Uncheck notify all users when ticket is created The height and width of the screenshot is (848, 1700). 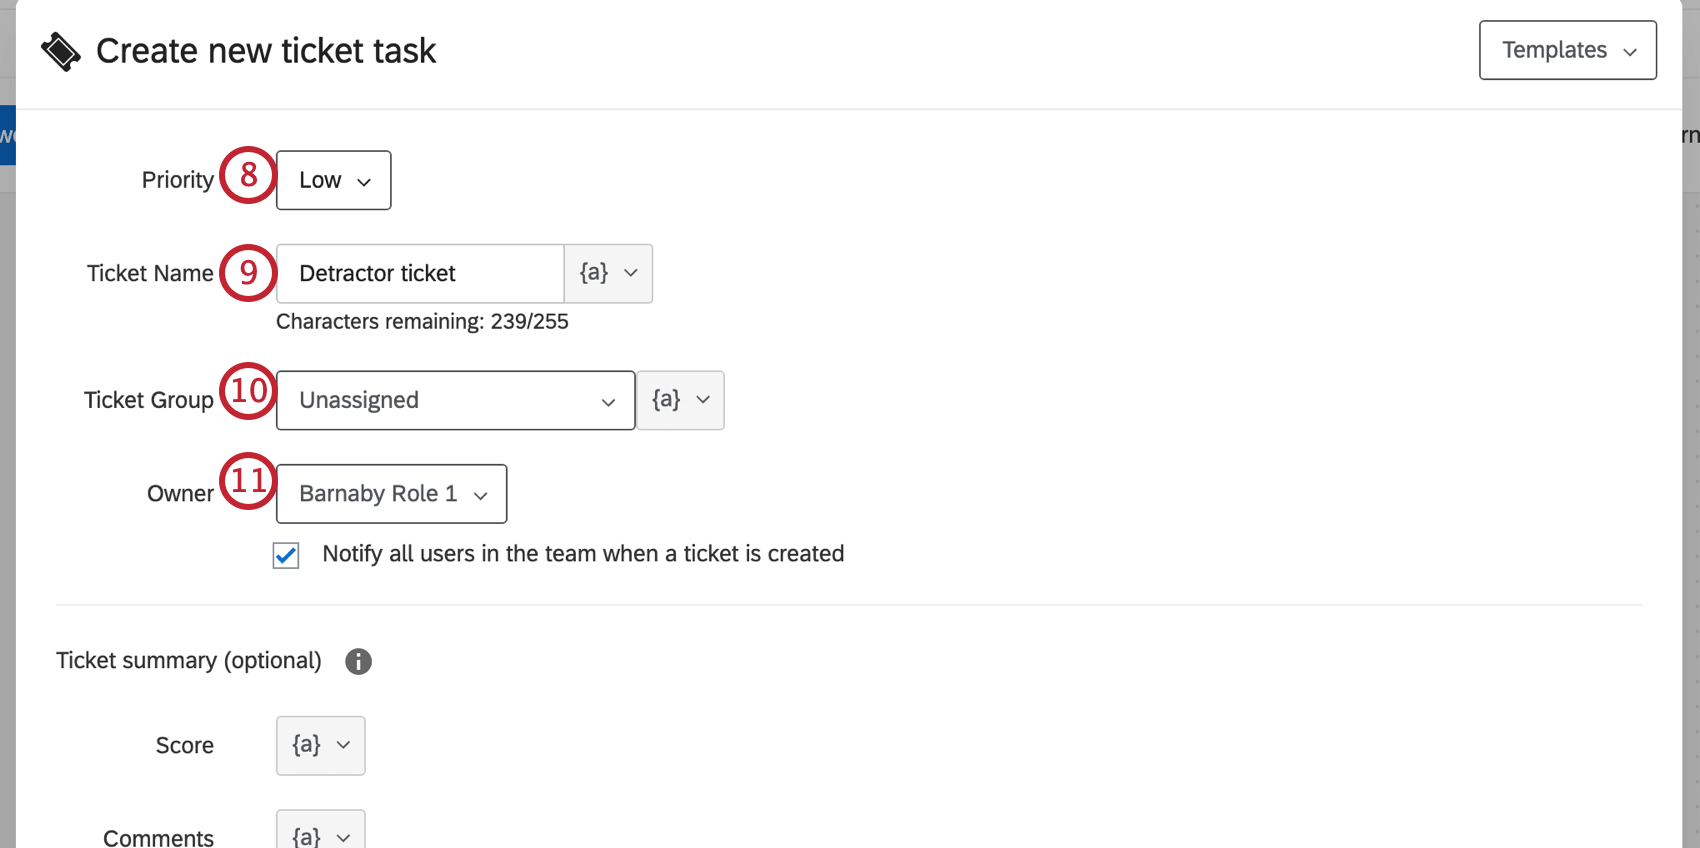285,555
